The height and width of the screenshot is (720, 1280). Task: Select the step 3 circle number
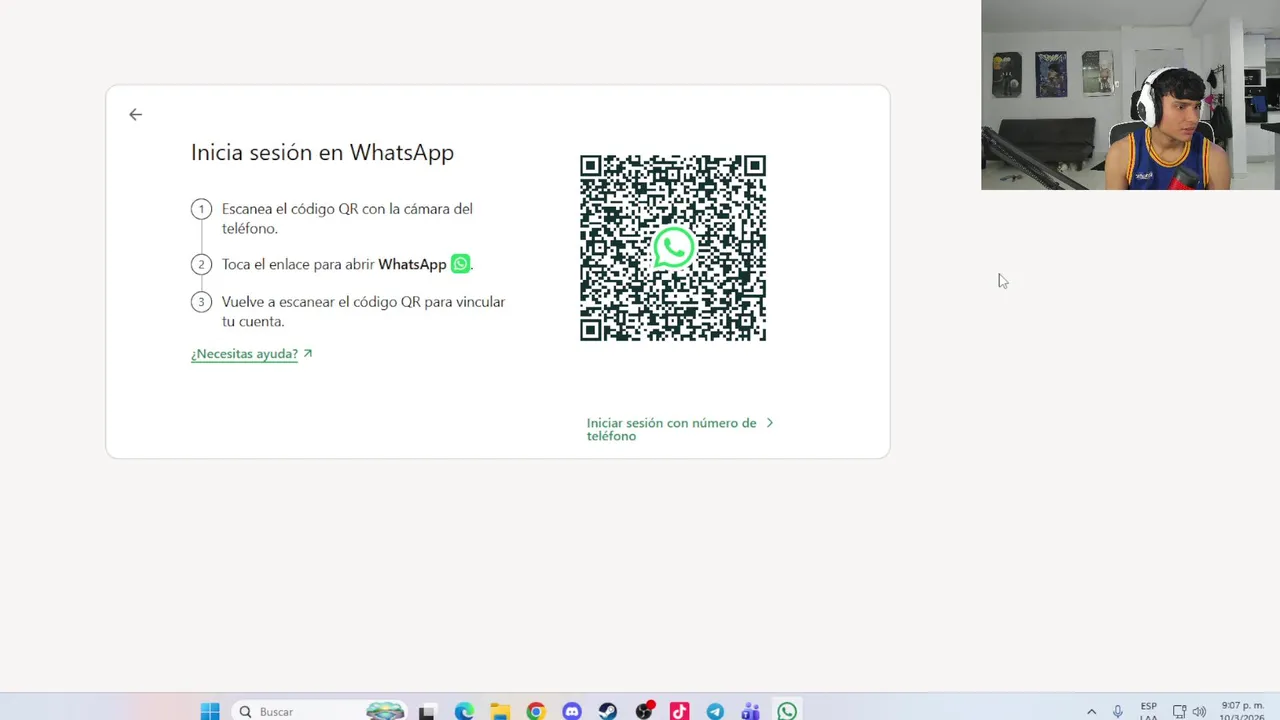point(201,302)
